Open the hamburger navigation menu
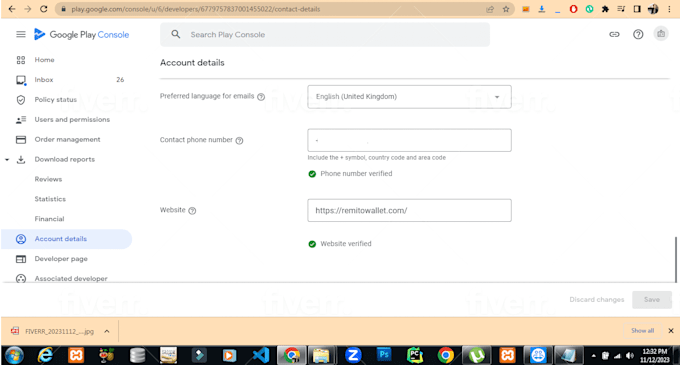The height and width of the screenshot is (365, 680). [x=21, y=34]
